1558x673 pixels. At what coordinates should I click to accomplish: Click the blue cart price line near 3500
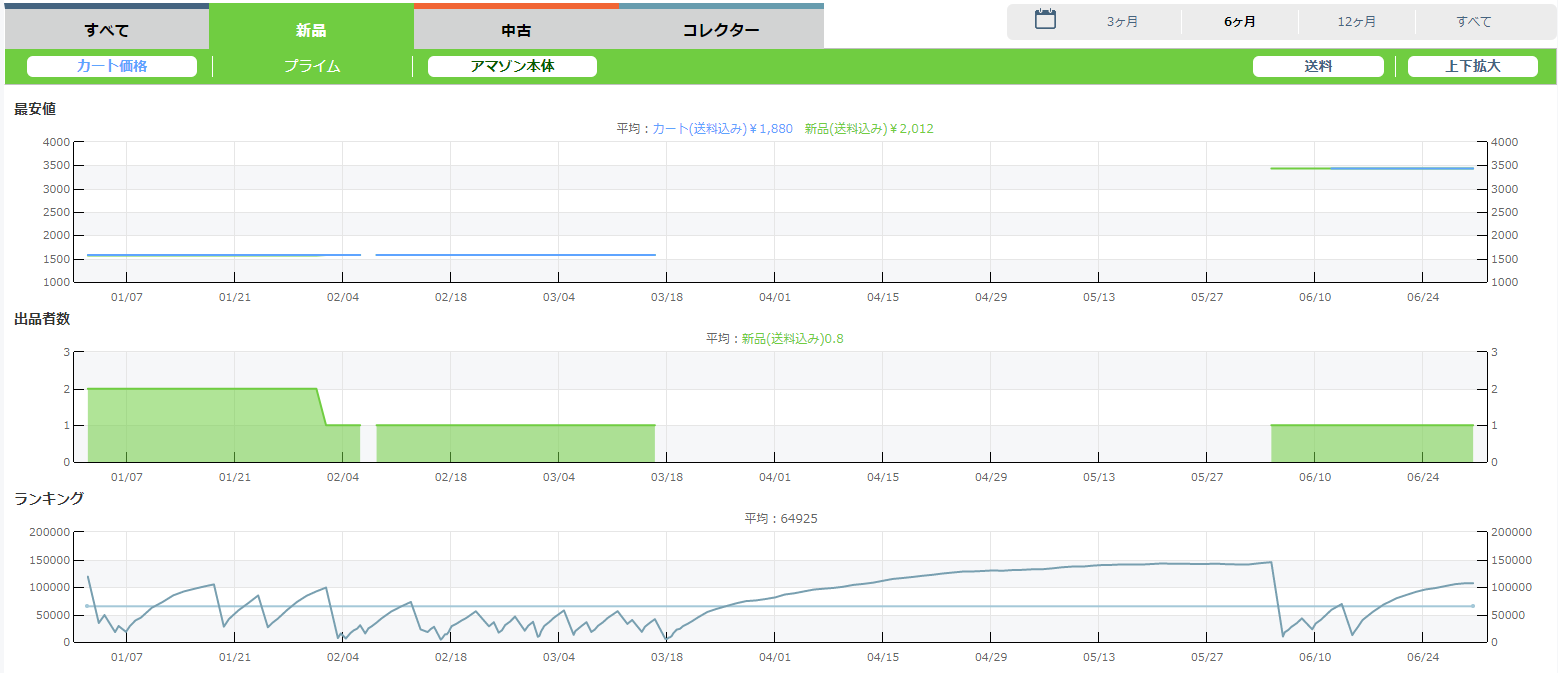click(x=1400, y=168)
